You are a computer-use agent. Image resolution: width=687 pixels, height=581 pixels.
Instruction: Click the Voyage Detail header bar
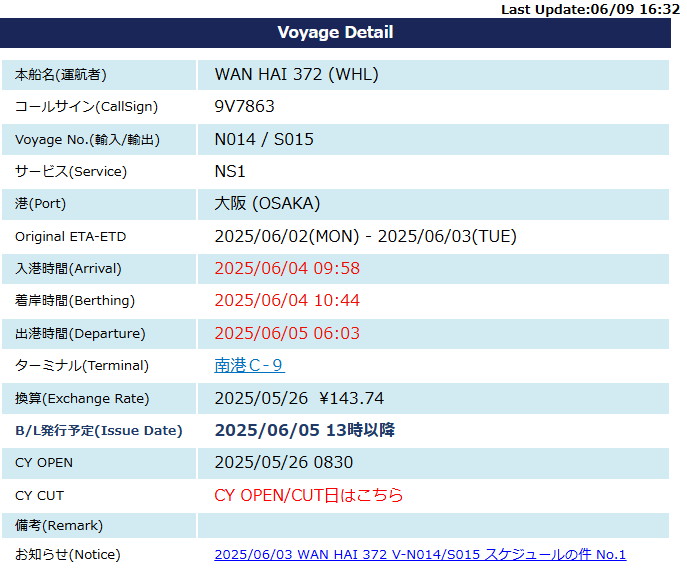click(x=335, y=33)
